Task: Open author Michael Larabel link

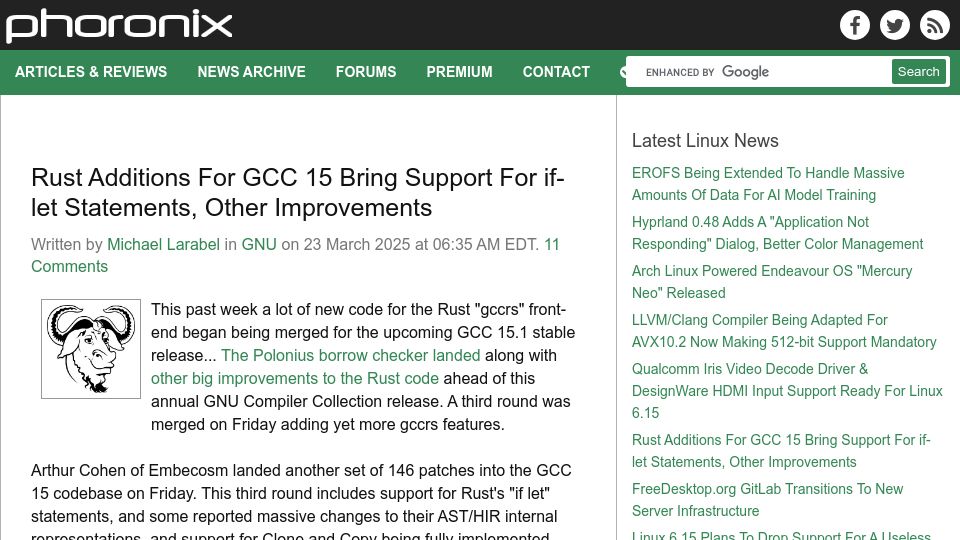Action: (x=163, y=244)
